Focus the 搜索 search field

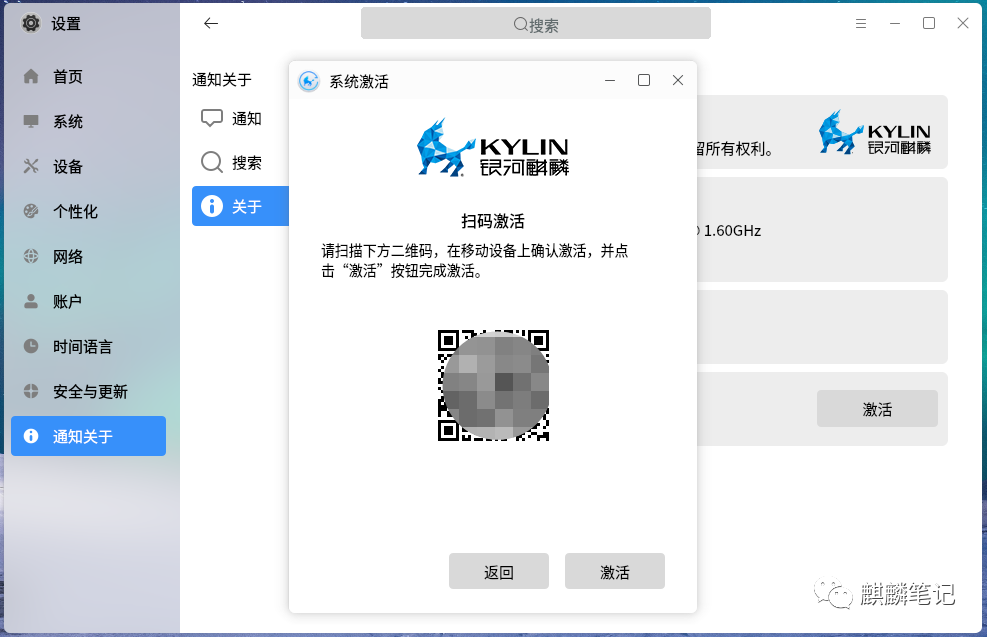click(536, 24)
